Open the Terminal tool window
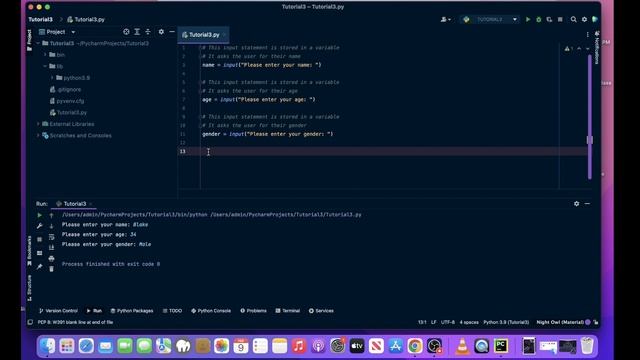Viewport: 640px width, 360px height. pos(288,311)
